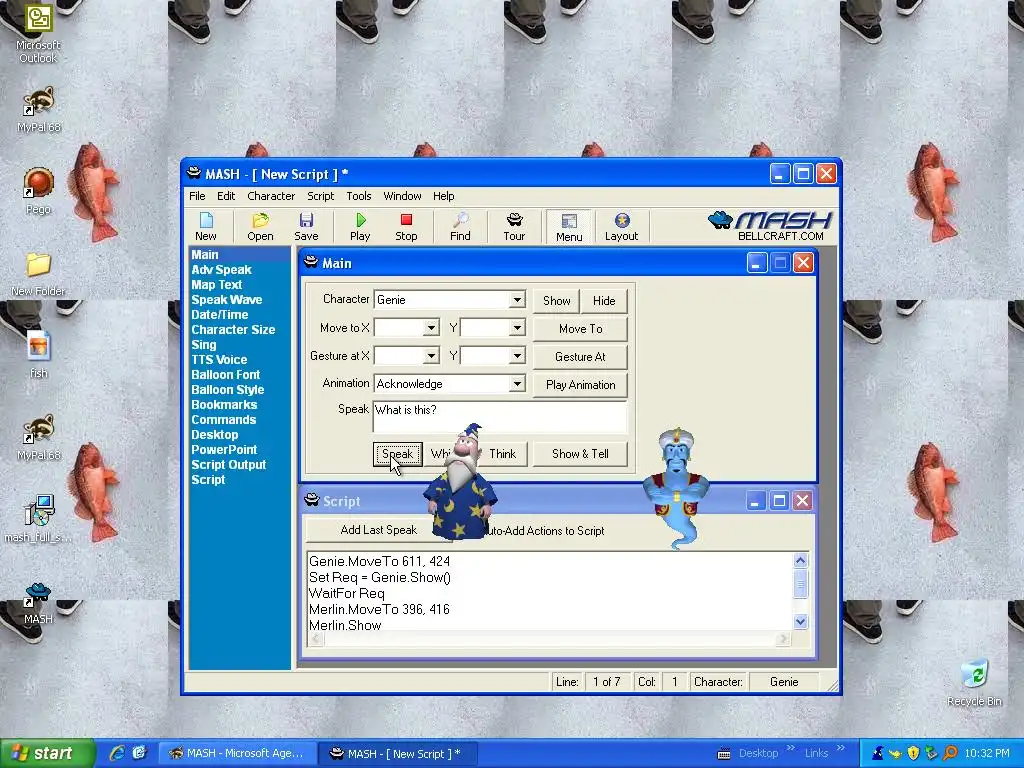
Task: Click the Speak button
Action: (x=397, y=454)
